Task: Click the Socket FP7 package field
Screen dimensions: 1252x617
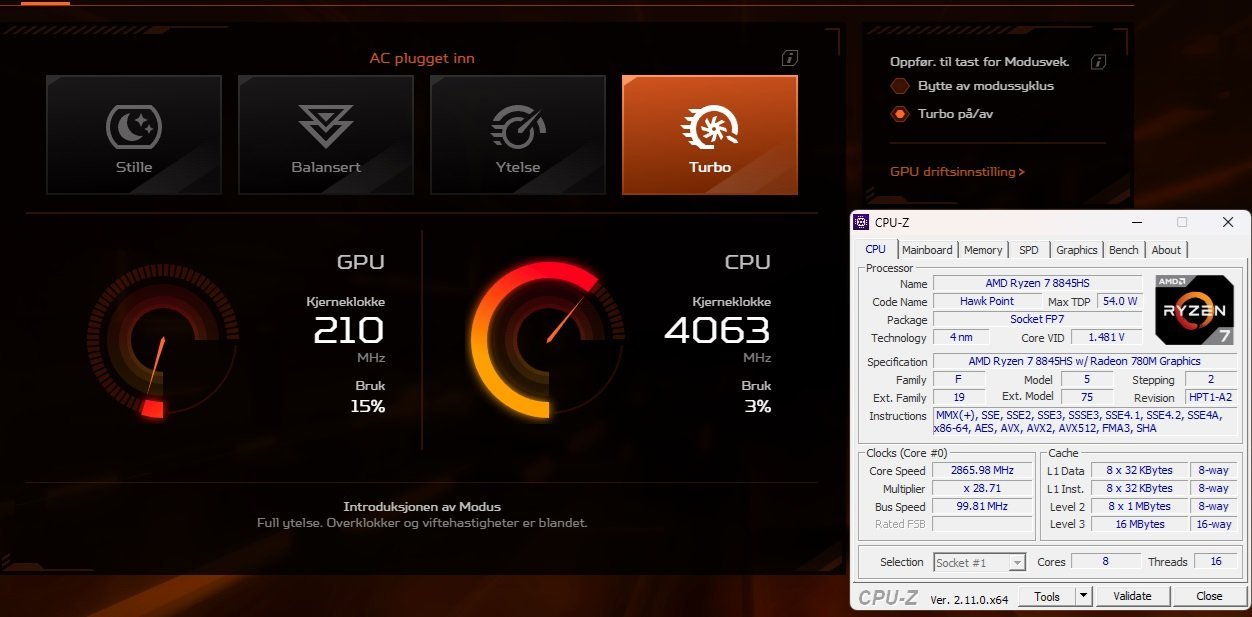Action: [1037, 320]
